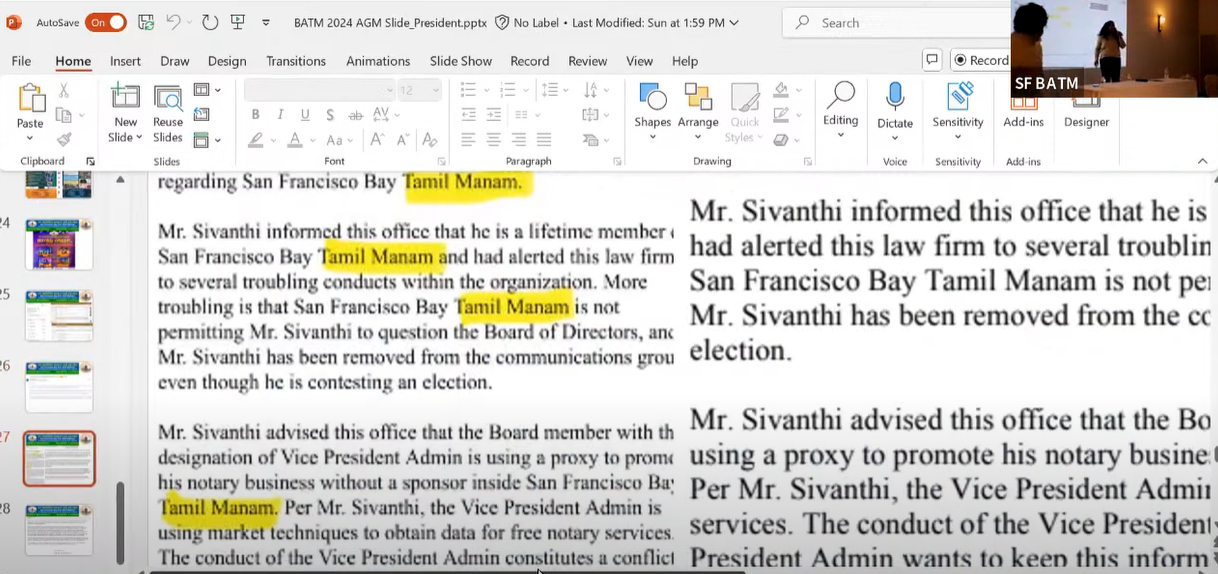The height and width of the screenshot is (574, 1218).
Task: Justify the paragraph text
Action: [543, 140]
